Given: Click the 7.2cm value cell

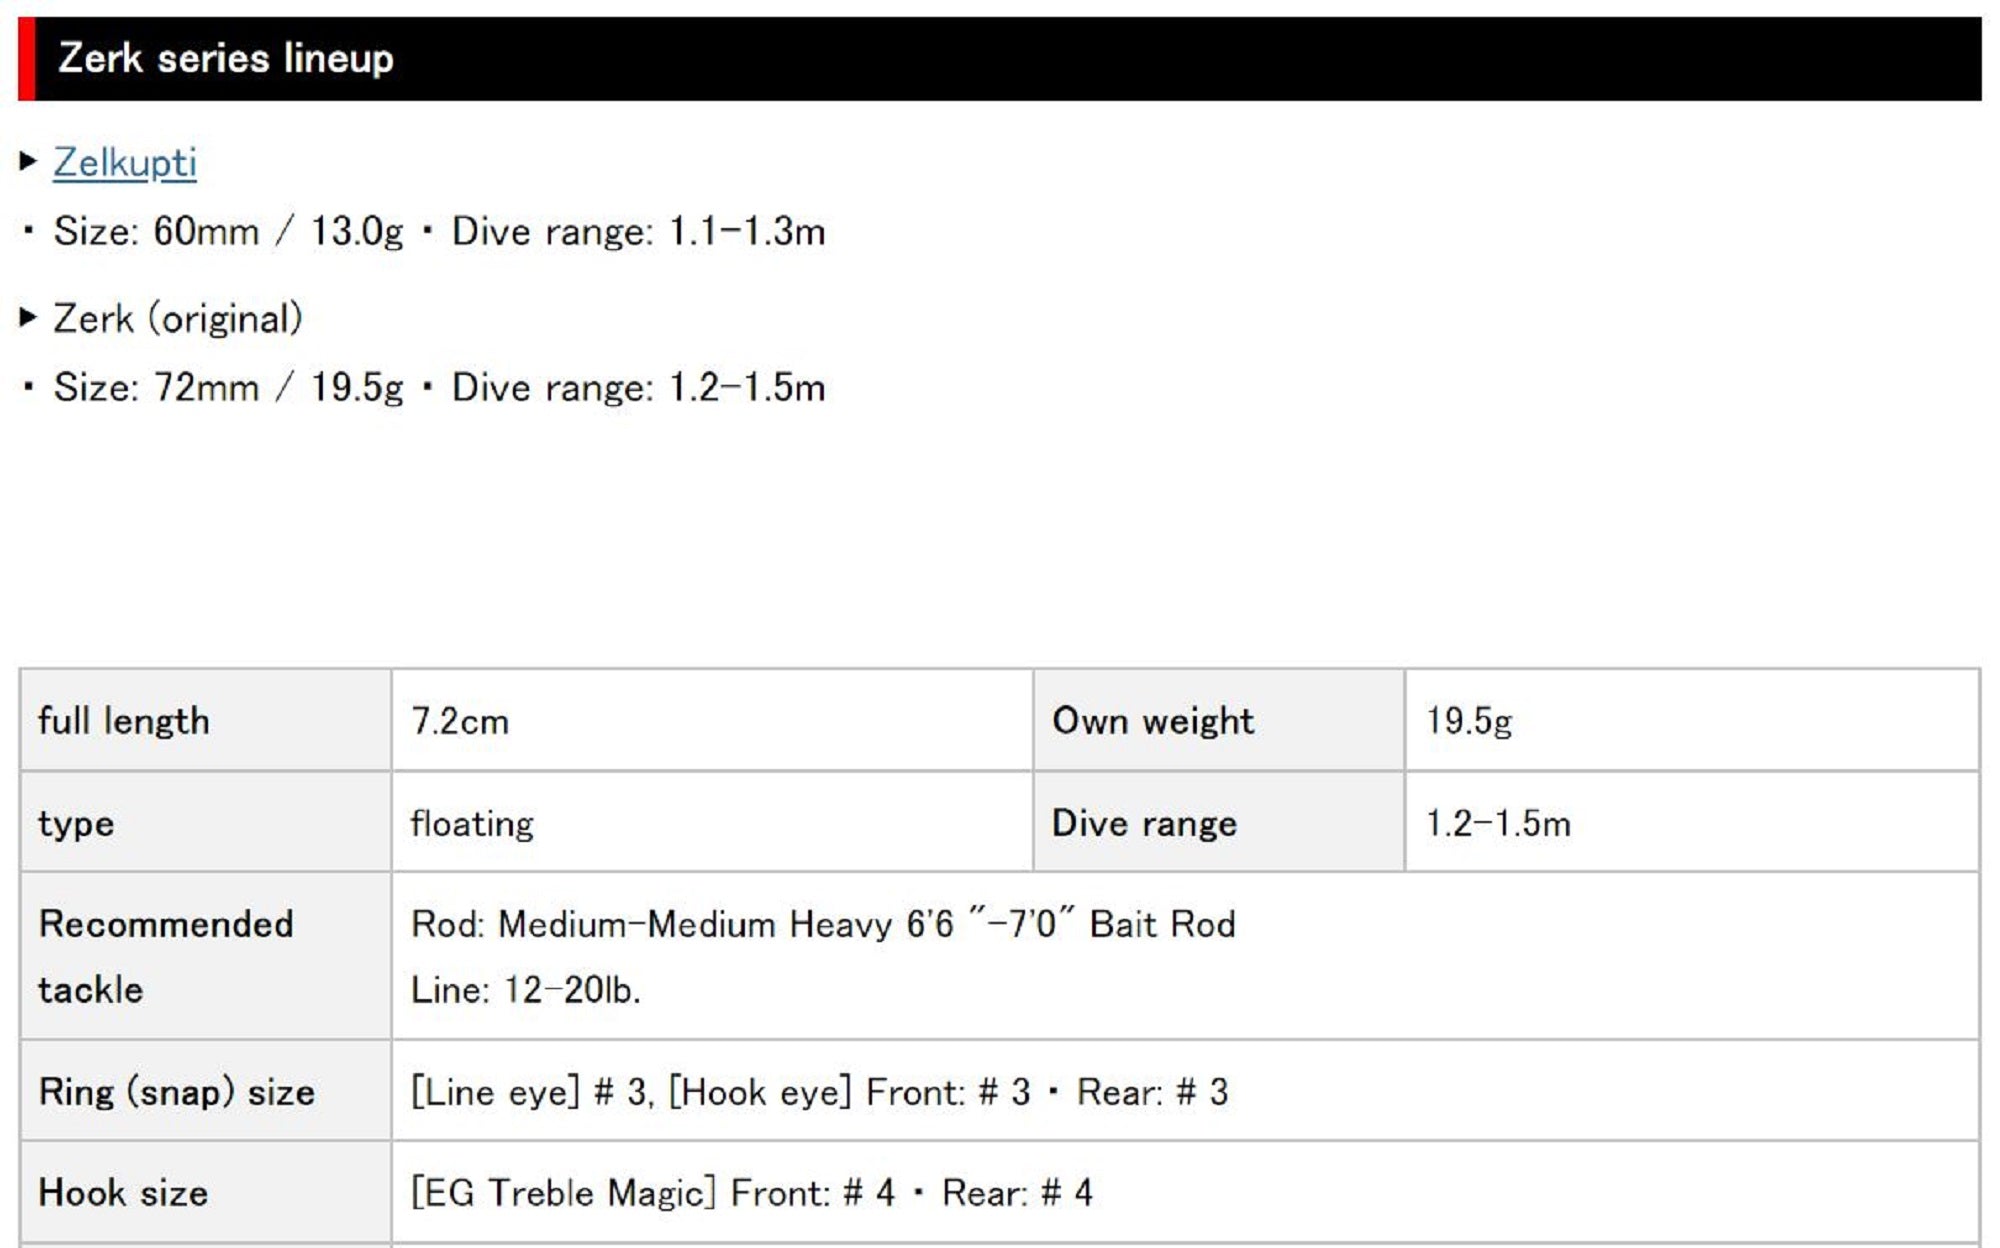Looking at the screenshot, I should click(711, 720).
